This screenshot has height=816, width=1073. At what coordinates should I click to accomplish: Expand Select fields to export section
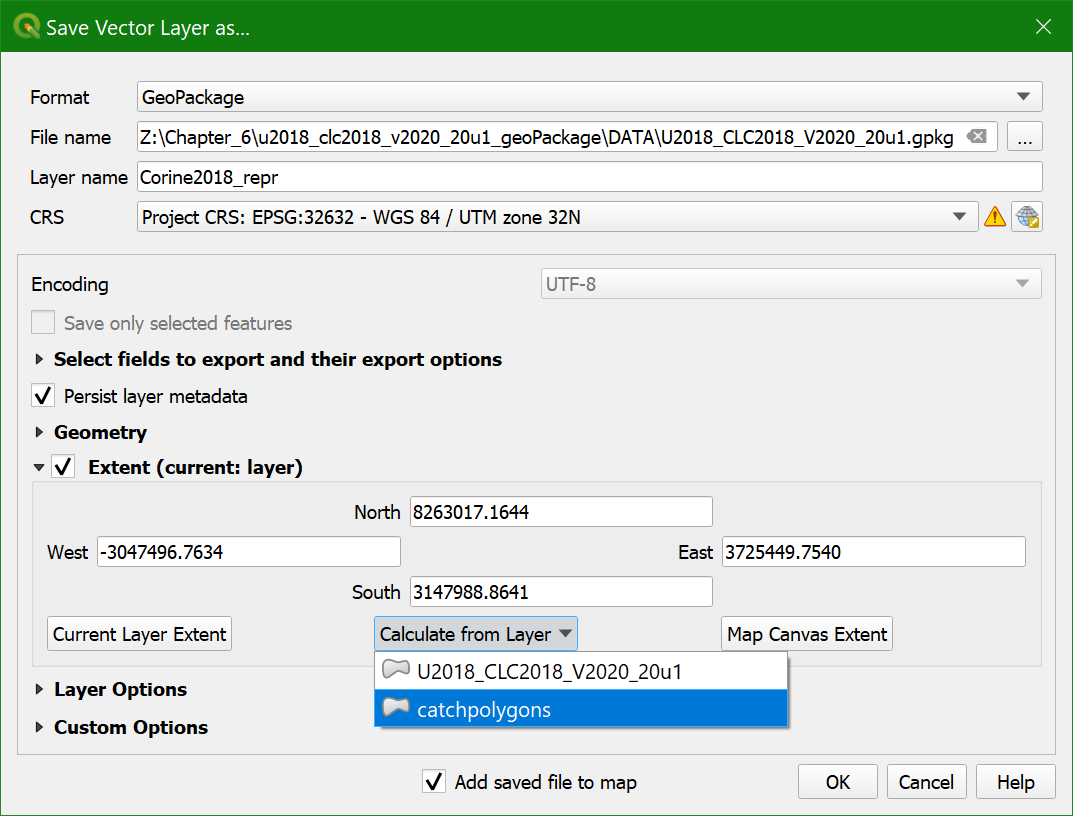(39, 359)
